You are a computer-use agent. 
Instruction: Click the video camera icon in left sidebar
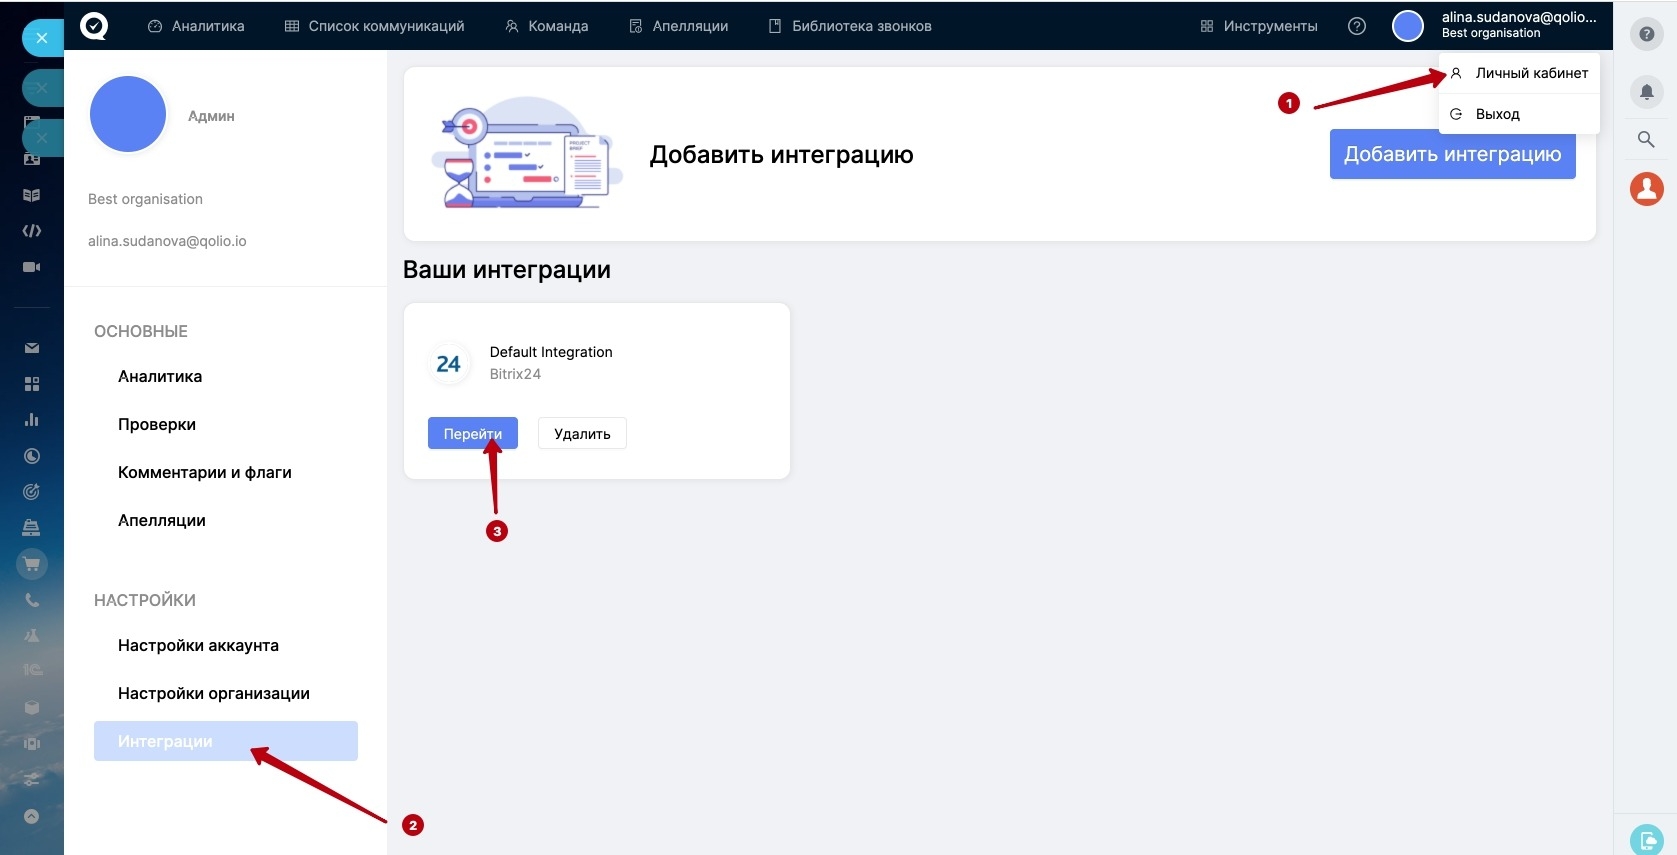(x=32, y=267)
